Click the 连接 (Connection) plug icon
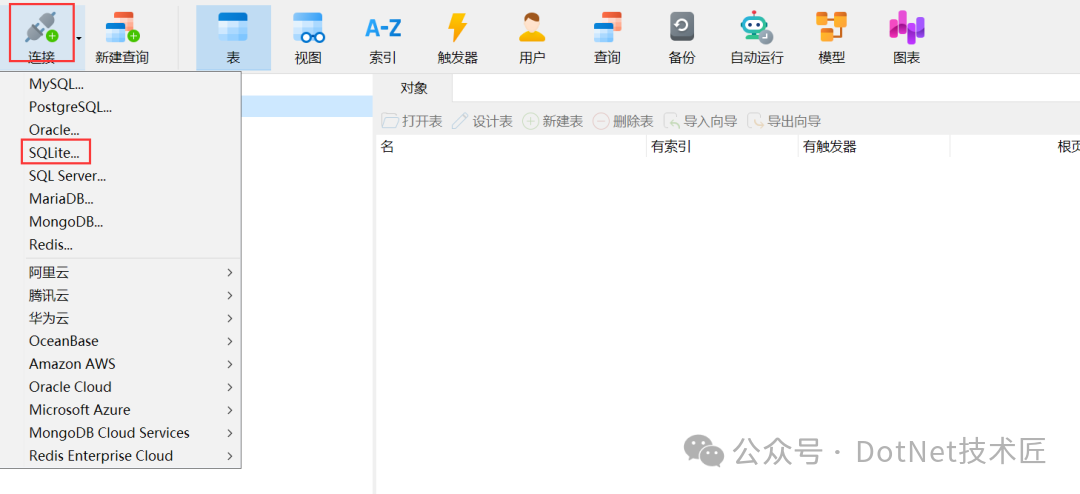The height and width of the screenshot is (494, 1080). 41,30
